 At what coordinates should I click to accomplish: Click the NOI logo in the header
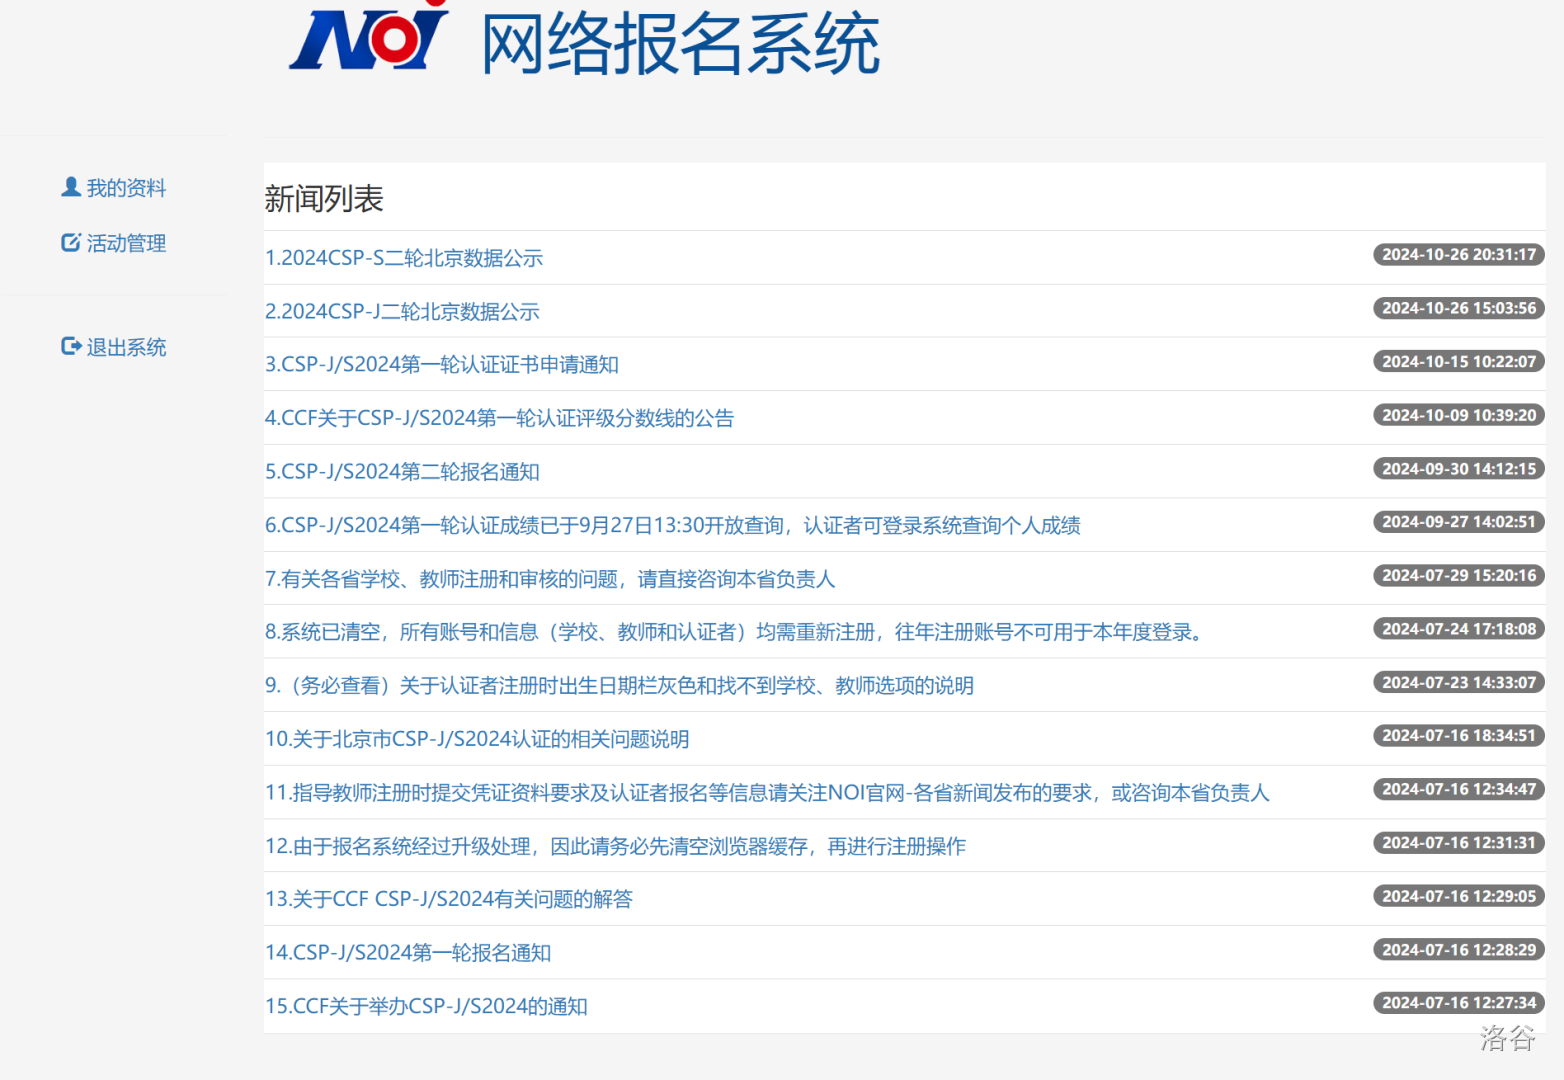[368, 38]
